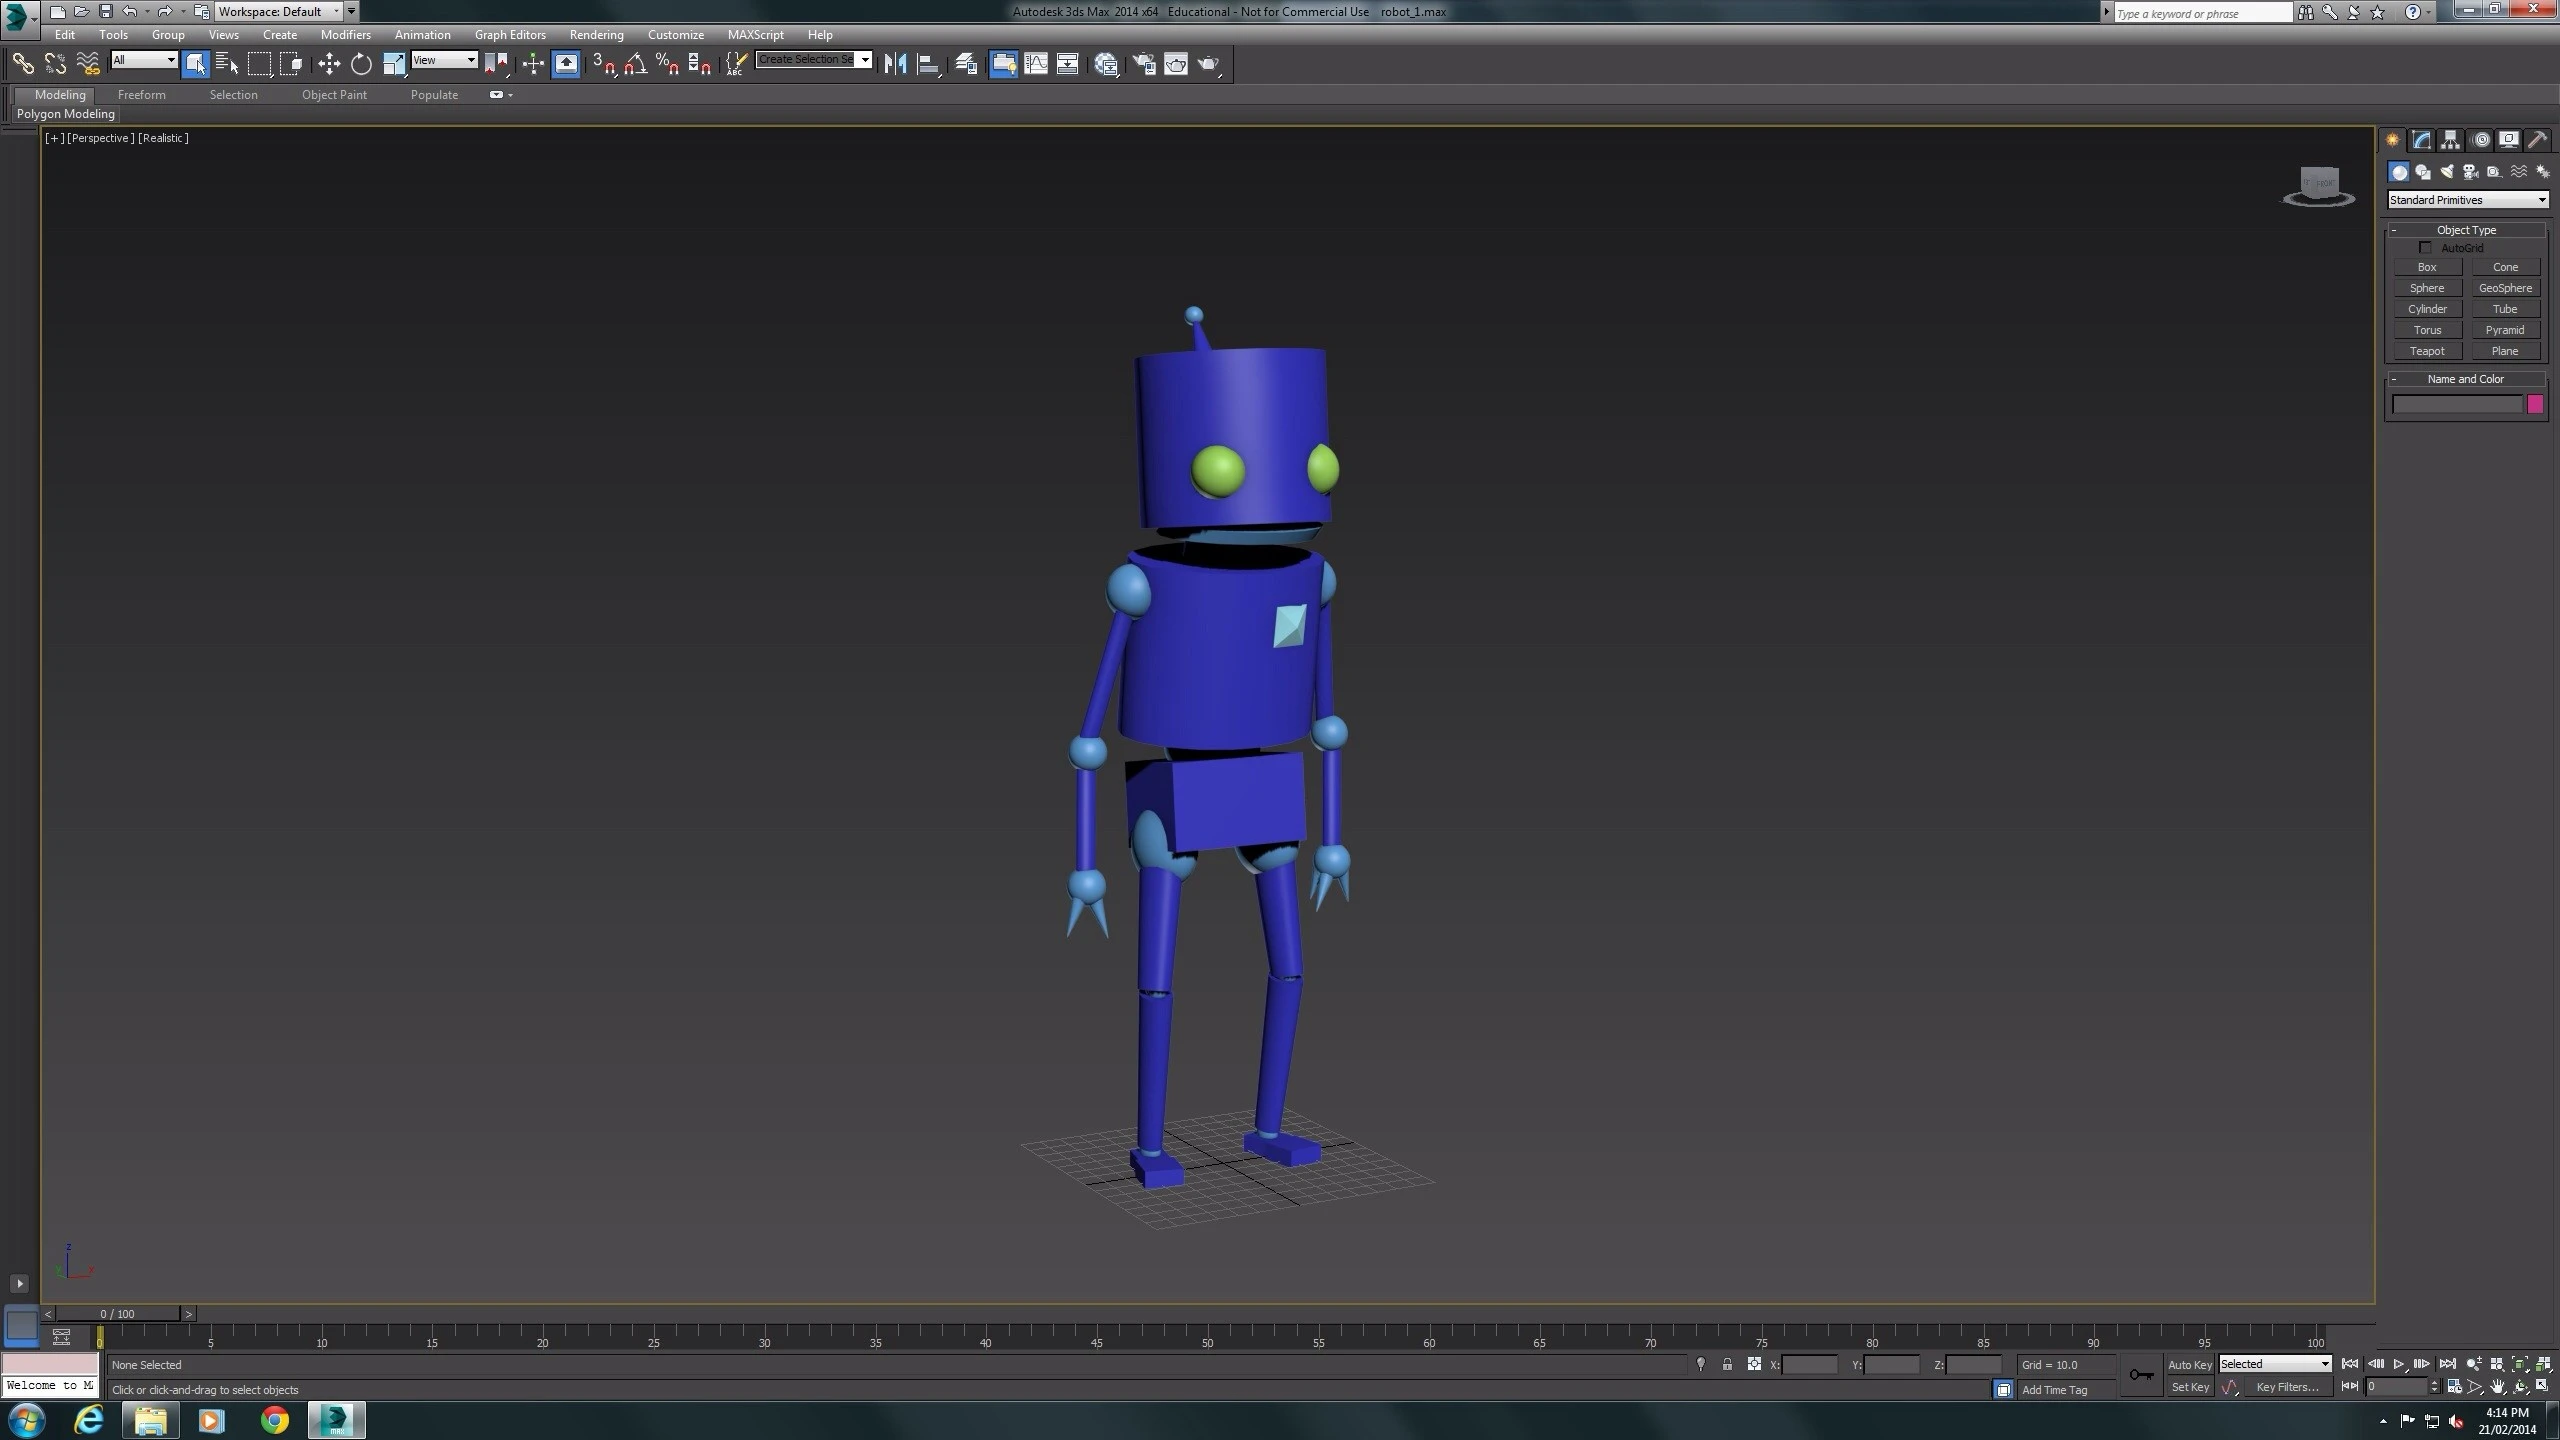Toggle 3D Snaps on

click(x=603, y=64)
